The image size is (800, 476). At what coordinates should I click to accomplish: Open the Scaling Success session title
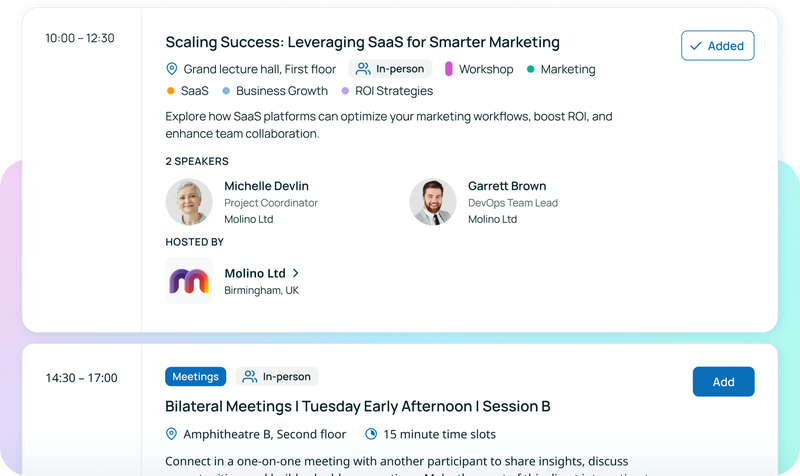(362, 42)
